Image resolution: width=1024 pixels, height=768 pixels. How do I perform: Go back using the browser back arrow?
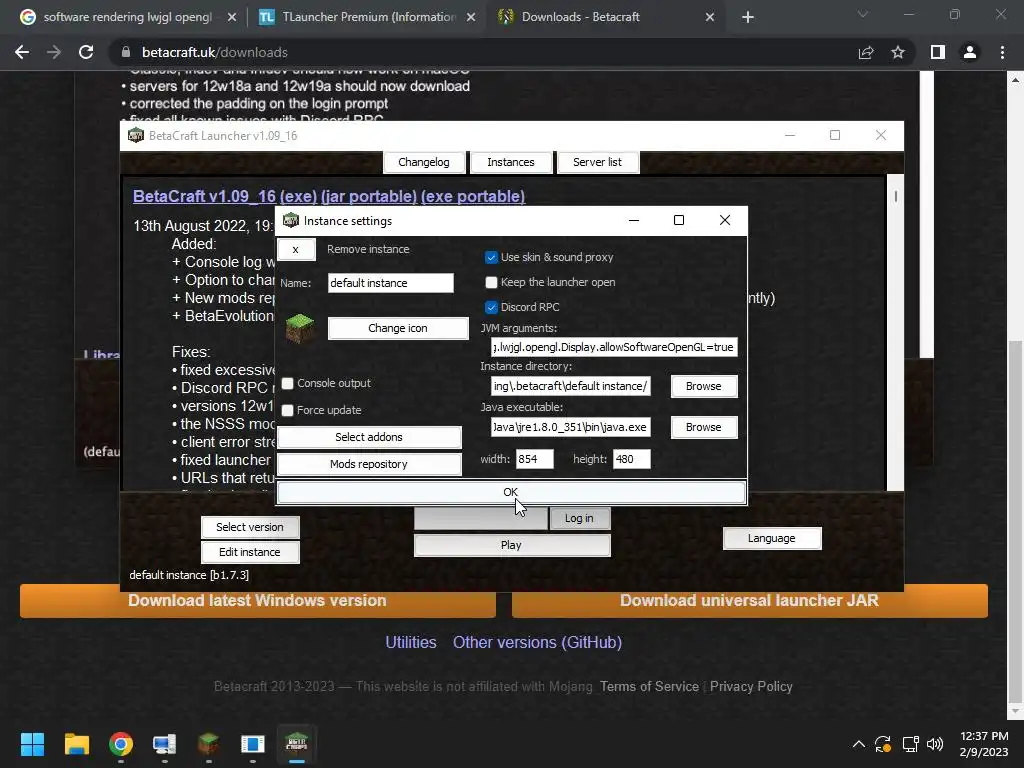(x=22, y=52)
